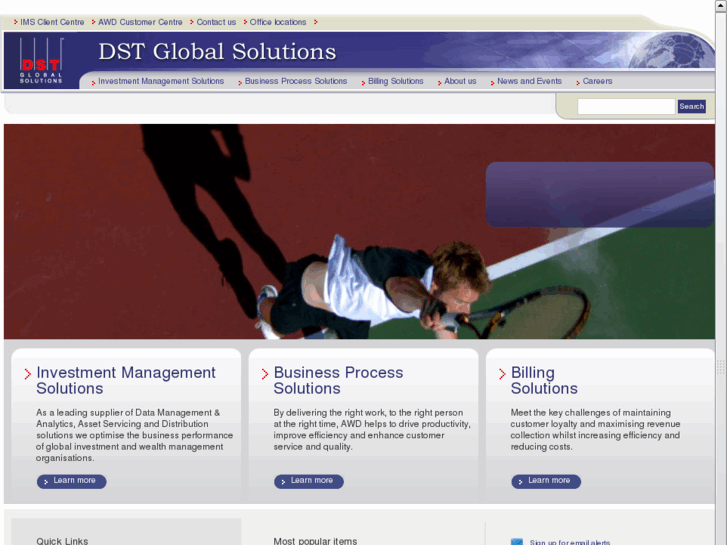
Task: Click the Most popular items heading
Action: [x=315, y=541]
